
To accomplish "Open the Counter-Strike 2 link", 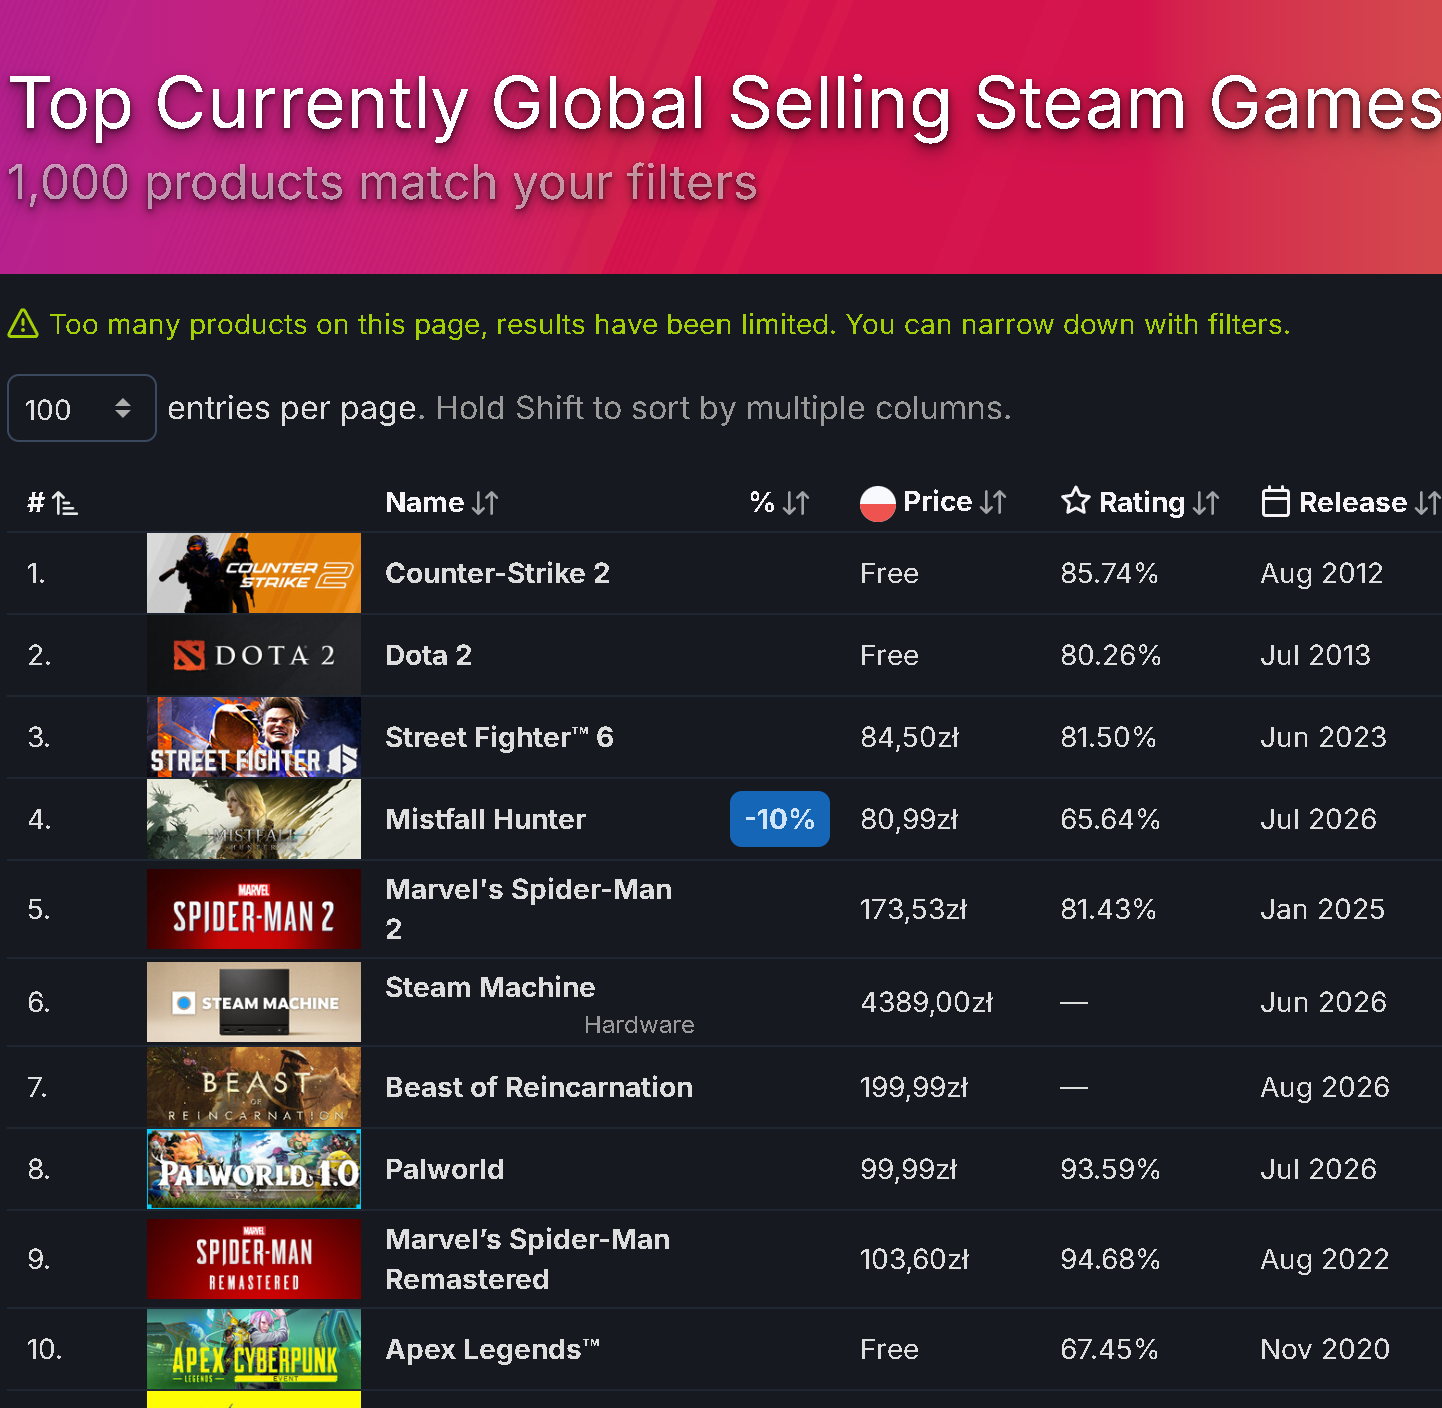I will coord(498,573).
